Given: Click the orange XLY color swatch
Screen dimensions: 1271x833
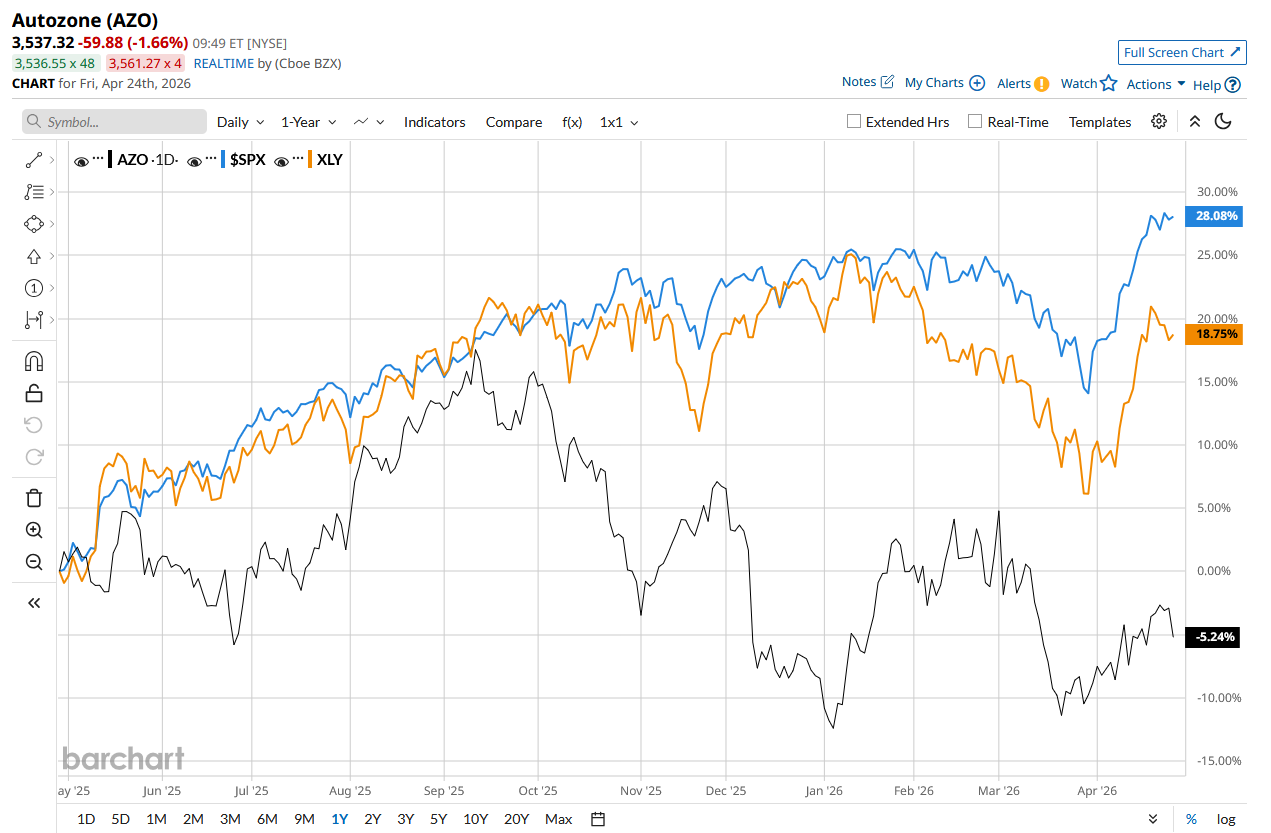Looking at the screenshot, I should pos(311,159).
